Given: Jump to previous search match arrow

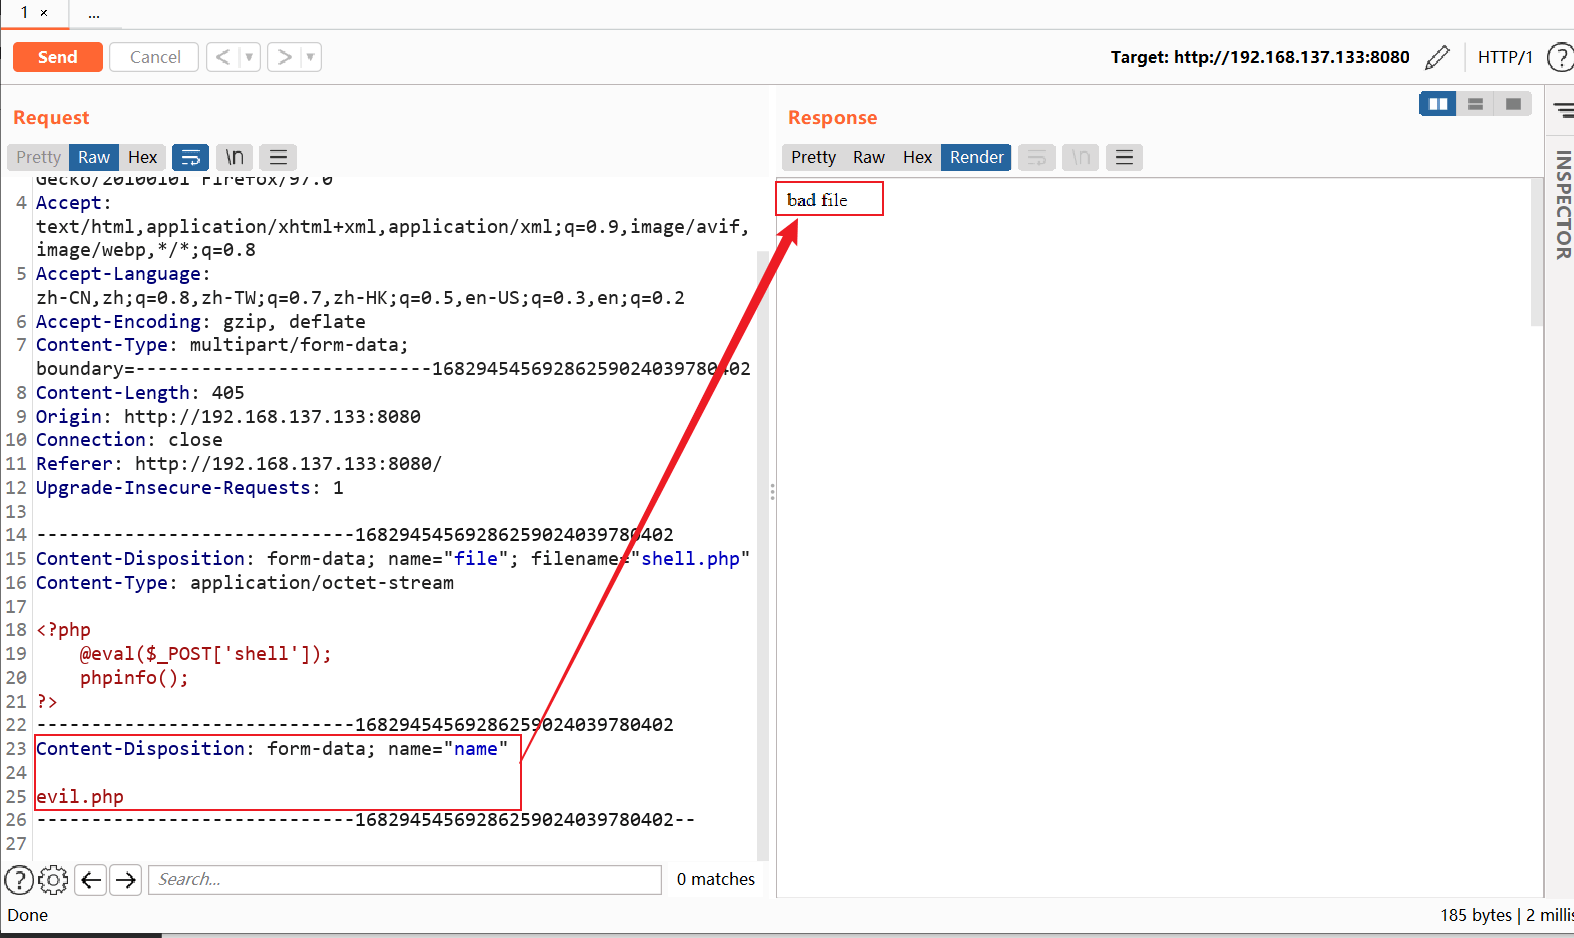Looking at the screenshot, I should 91,880.
